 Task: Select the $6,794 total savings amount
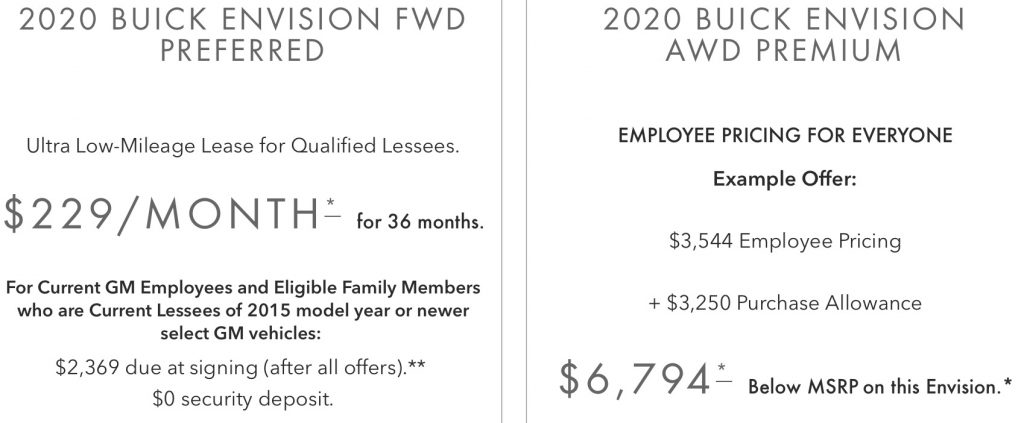pos(634,380)
